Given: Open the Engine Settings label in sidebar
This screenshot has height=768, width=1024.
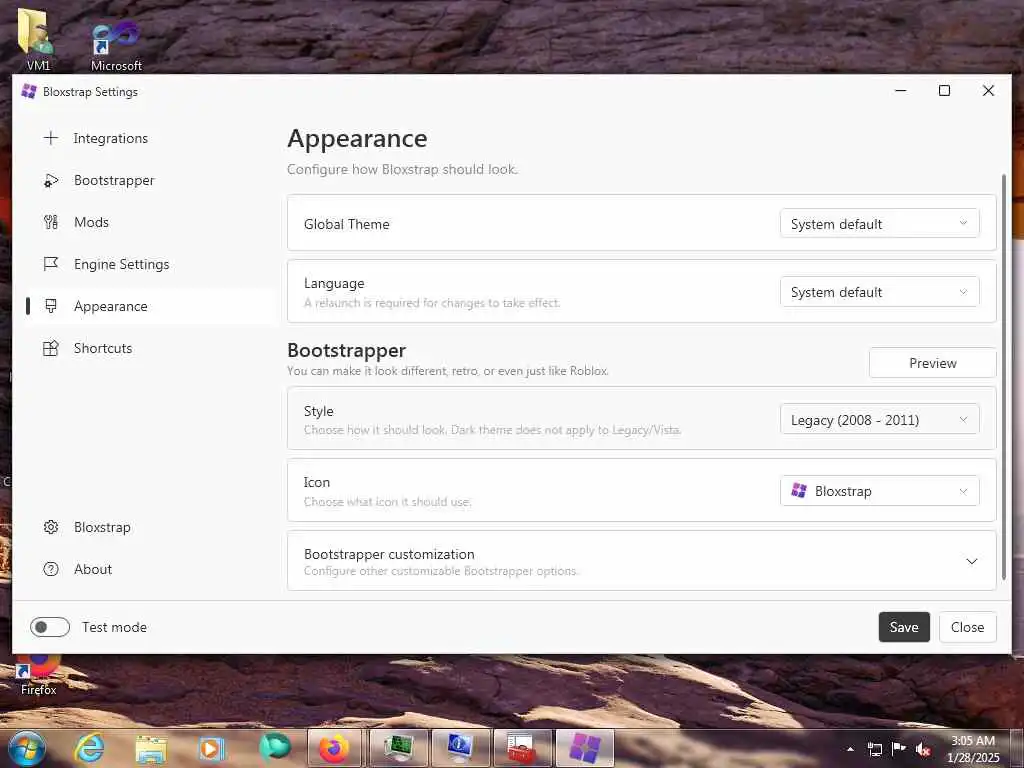Looking at the screenshot, I should tap(121, 264).
